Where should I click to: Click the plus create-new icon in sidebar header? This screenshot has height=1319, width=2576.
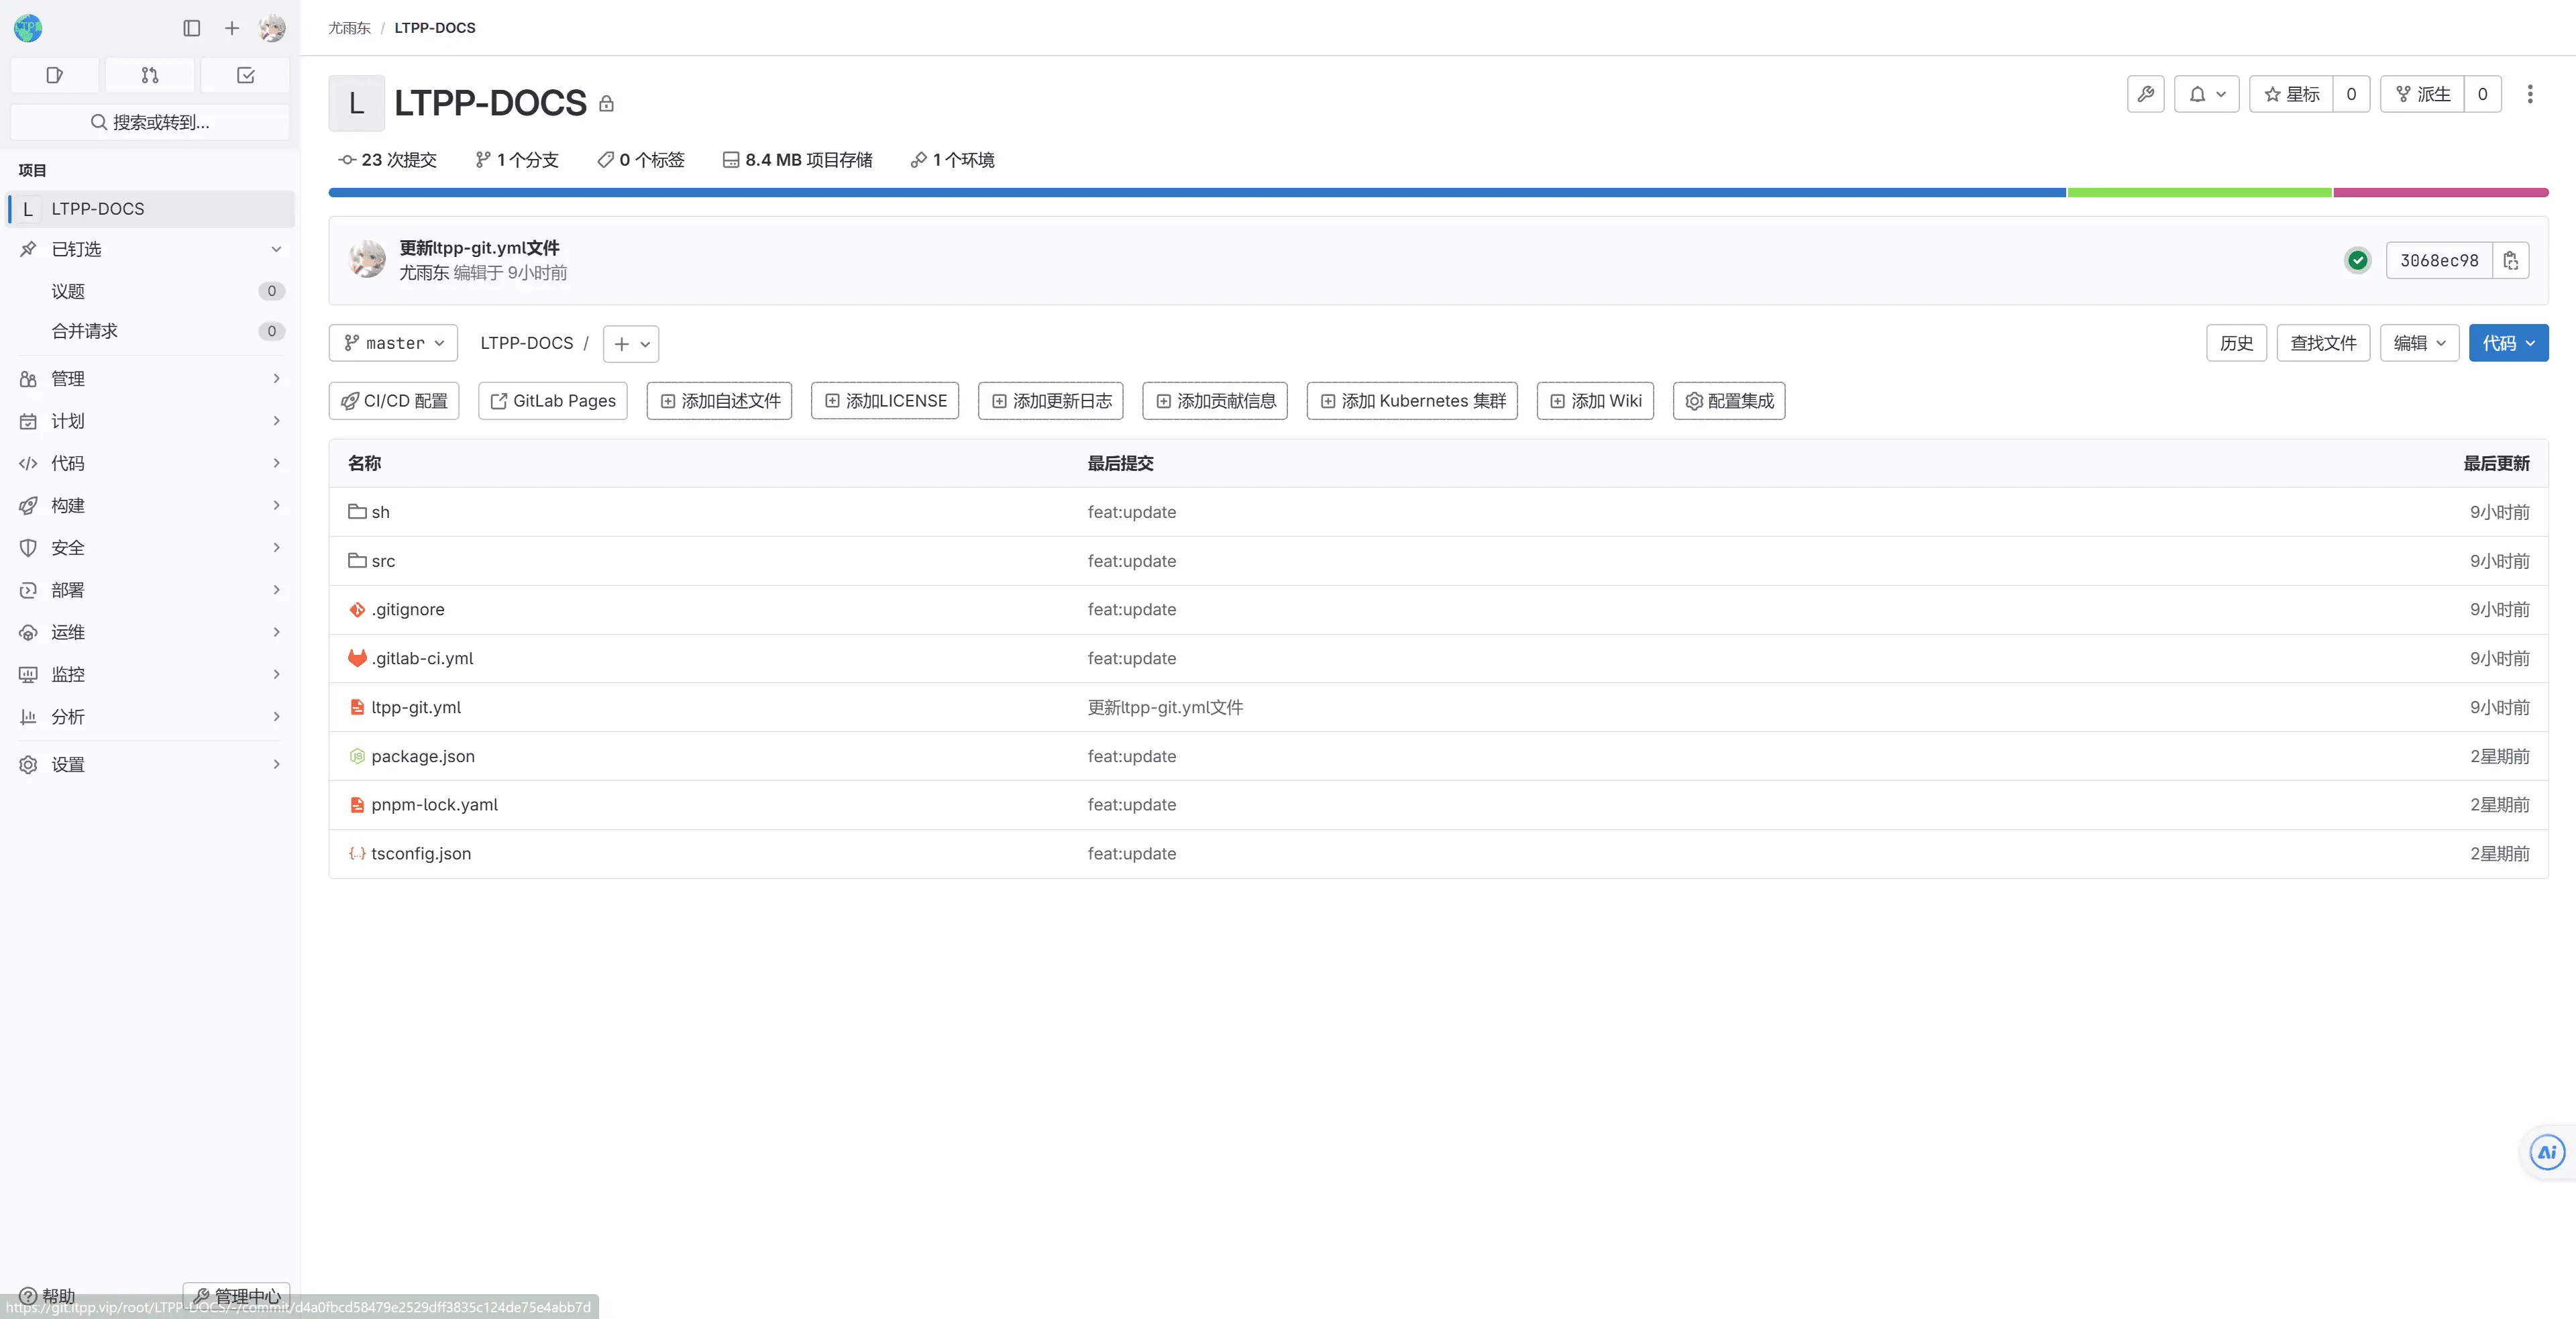[x=232, y=28]
